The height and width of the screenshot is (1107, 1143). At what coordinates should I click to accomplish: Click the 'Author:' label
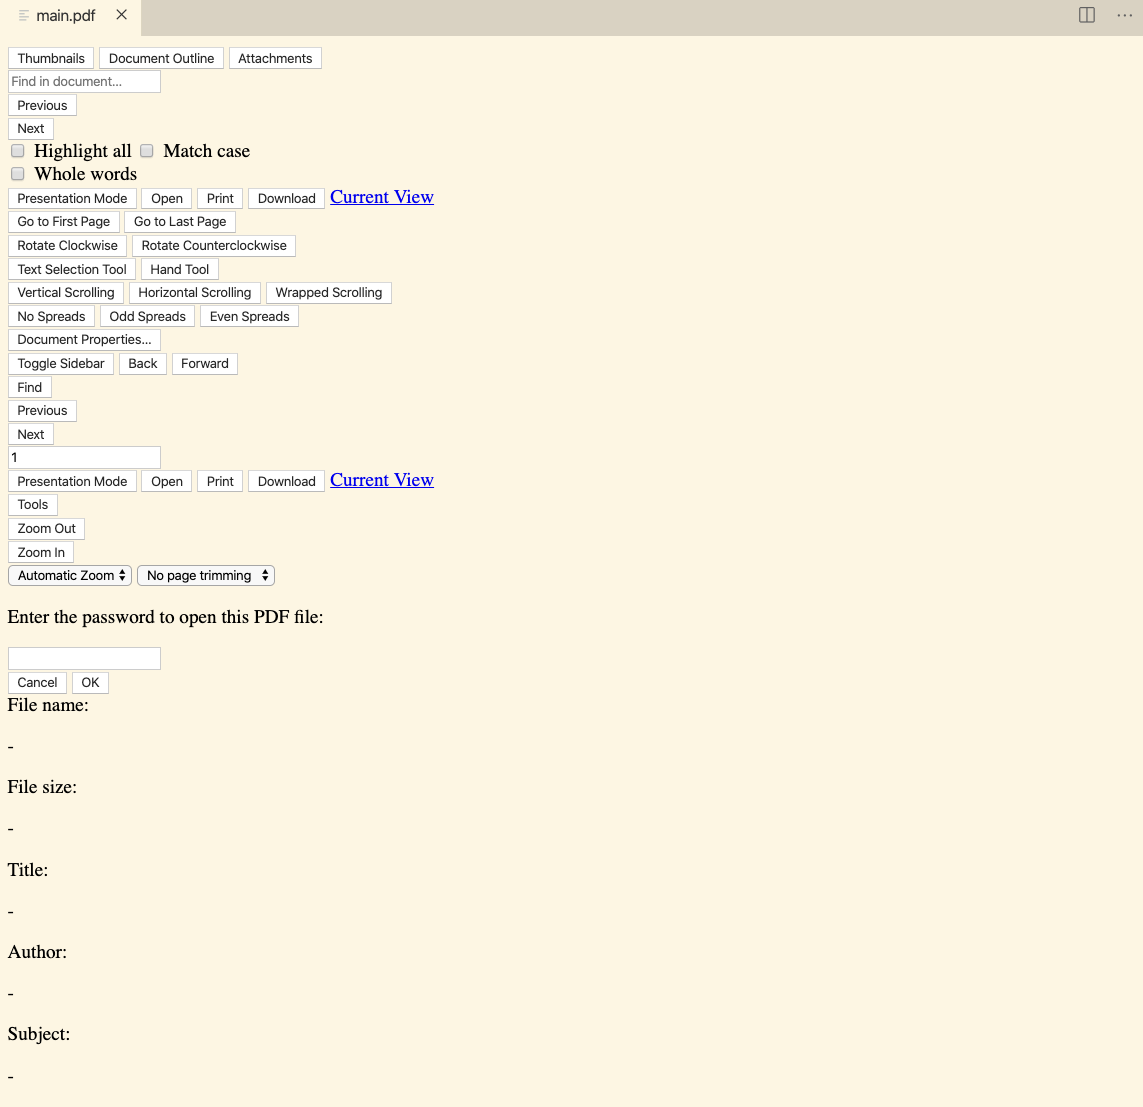pos(37,952)
